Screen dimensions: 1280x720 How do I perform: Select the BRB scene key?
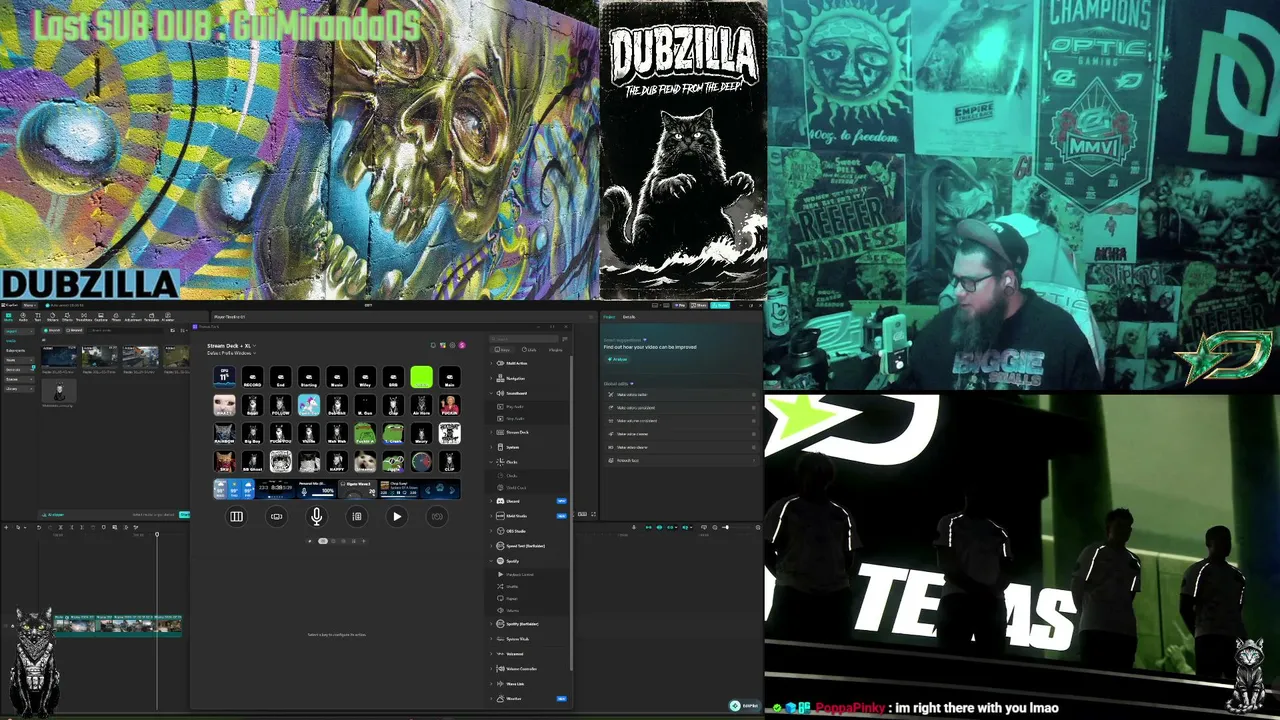pyautogui.click(x=393, y=377)
